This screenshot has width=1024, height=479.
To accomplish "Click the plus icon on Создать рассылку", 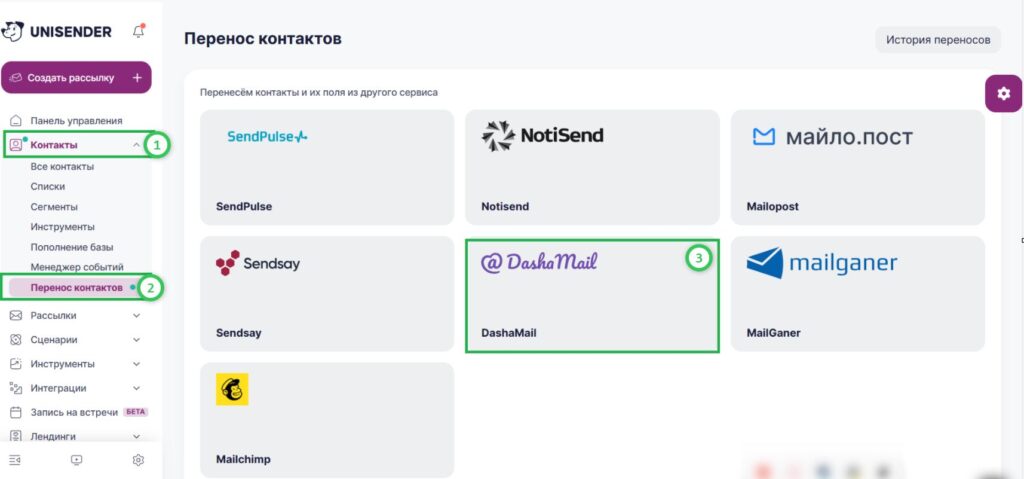I will tap(136, 78).
